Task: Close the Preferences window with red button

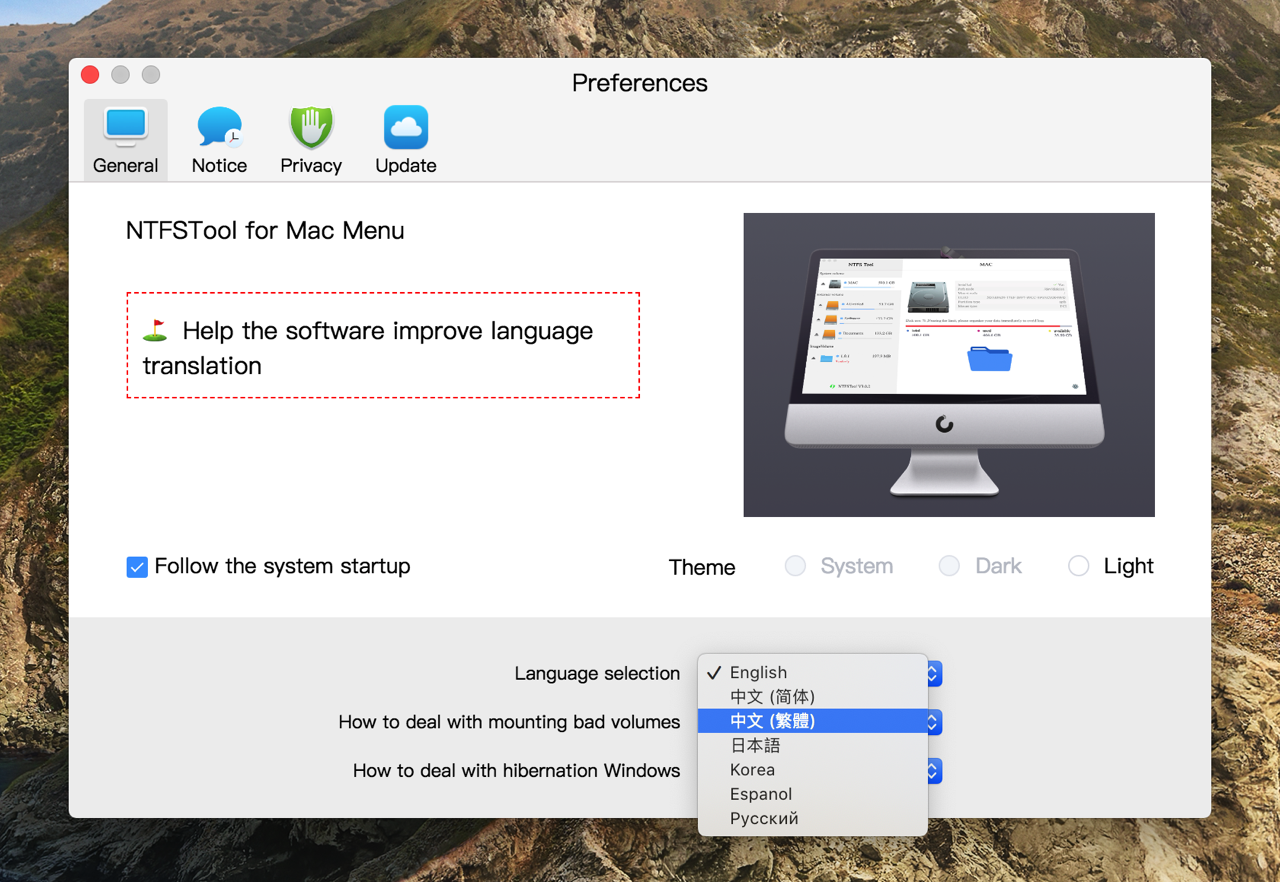Action: 90,75
